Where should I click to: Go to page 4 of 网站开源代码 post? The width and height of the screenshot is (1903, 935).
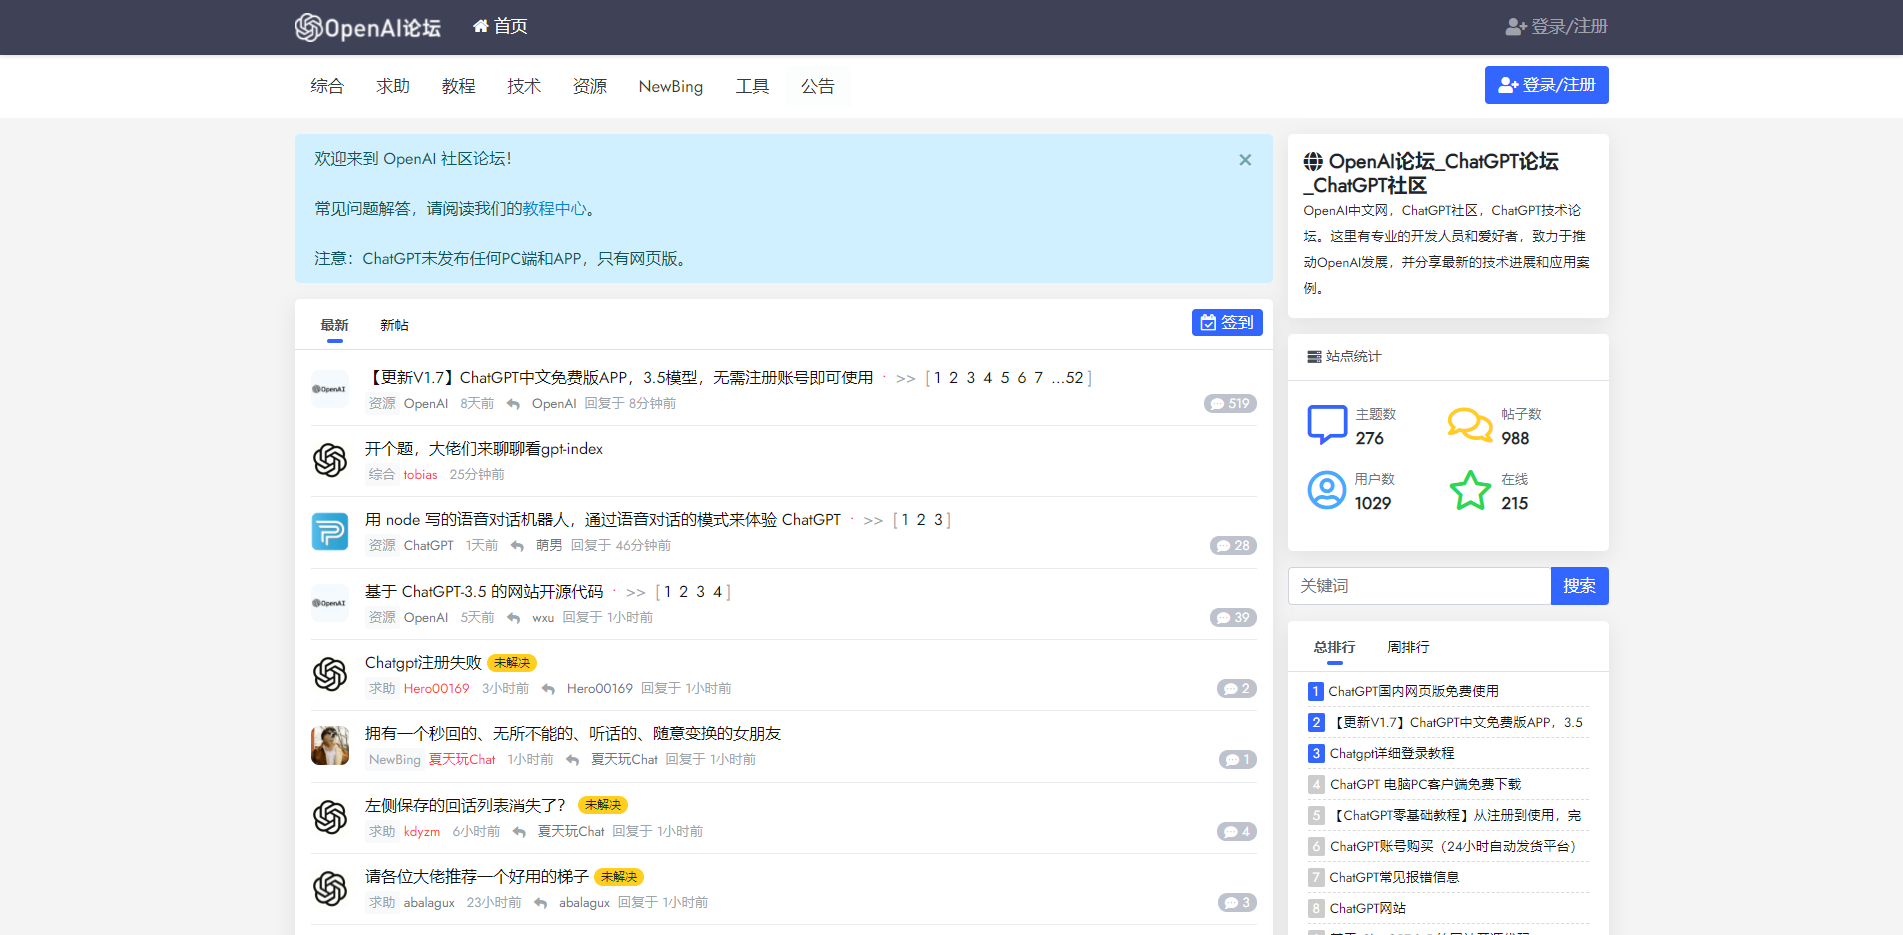[x=717, y=592]
